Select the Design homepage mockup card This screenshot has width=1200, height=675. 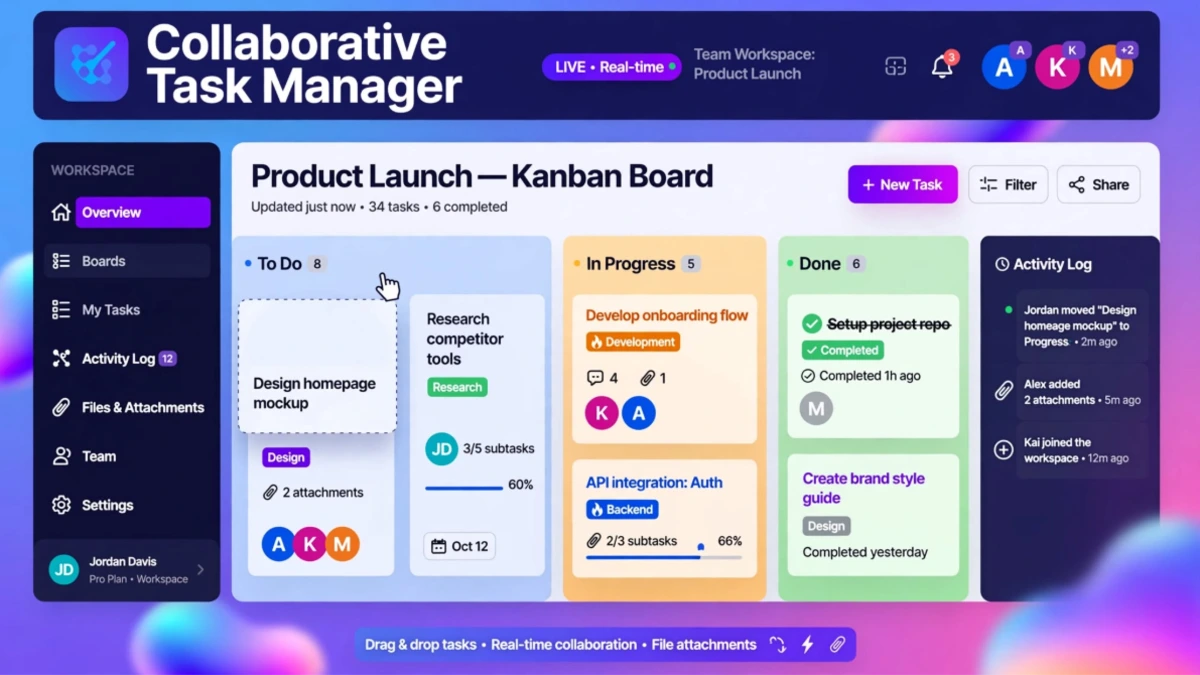(317, 366)
